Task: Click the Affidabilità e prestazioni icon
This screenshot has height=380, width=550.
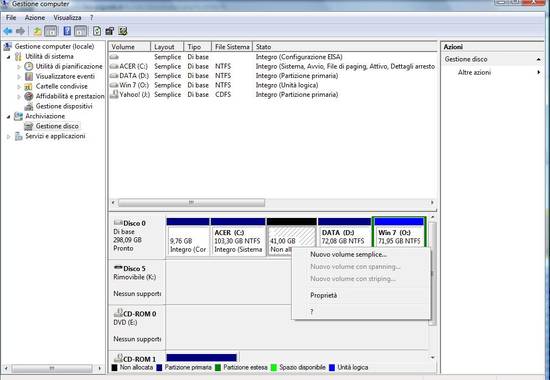Action: click(29, 96)
